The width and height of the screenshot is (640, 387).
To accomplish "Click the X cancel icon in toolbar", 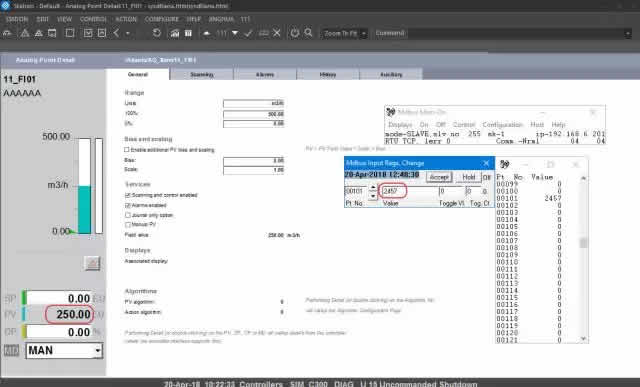I will [x=277, y=33].
